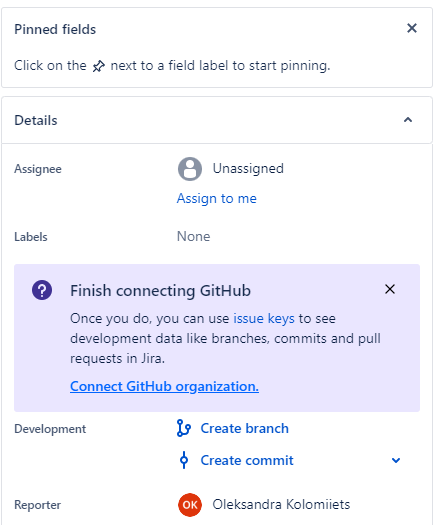
Task: Click the Unassigned avatar icon
Action: (190, 169)
